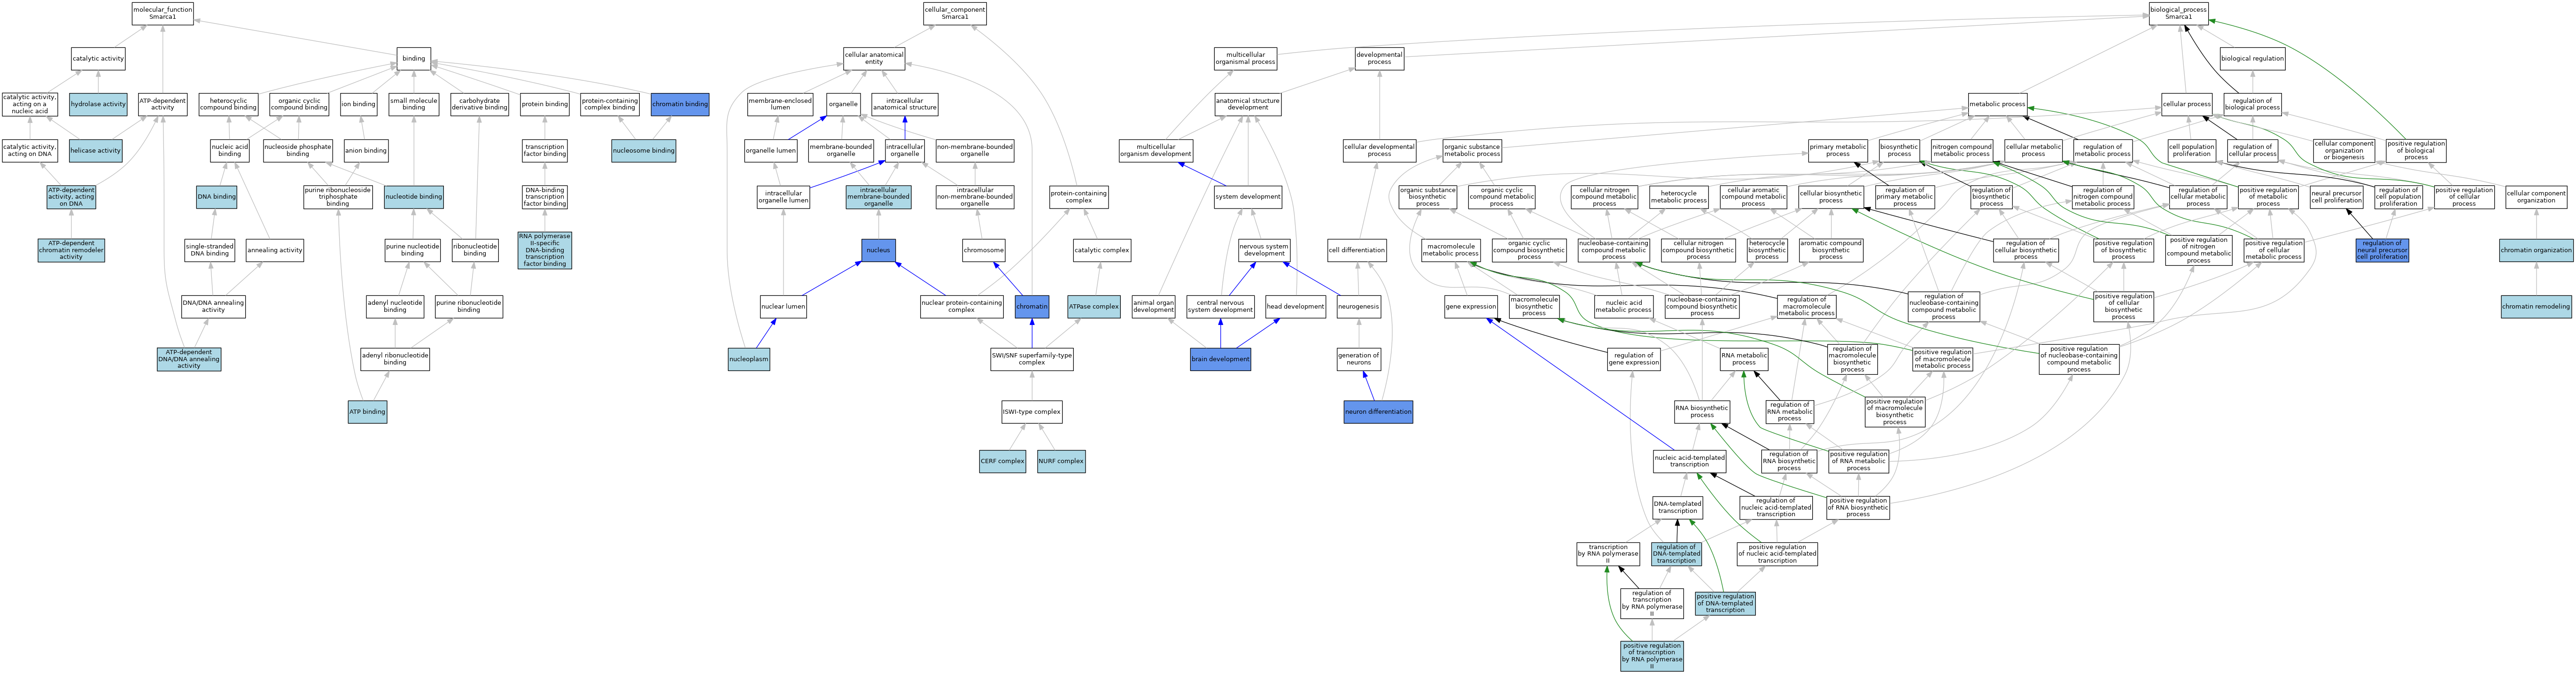Click the nucleosome binding node

click(x=644, y=151)
